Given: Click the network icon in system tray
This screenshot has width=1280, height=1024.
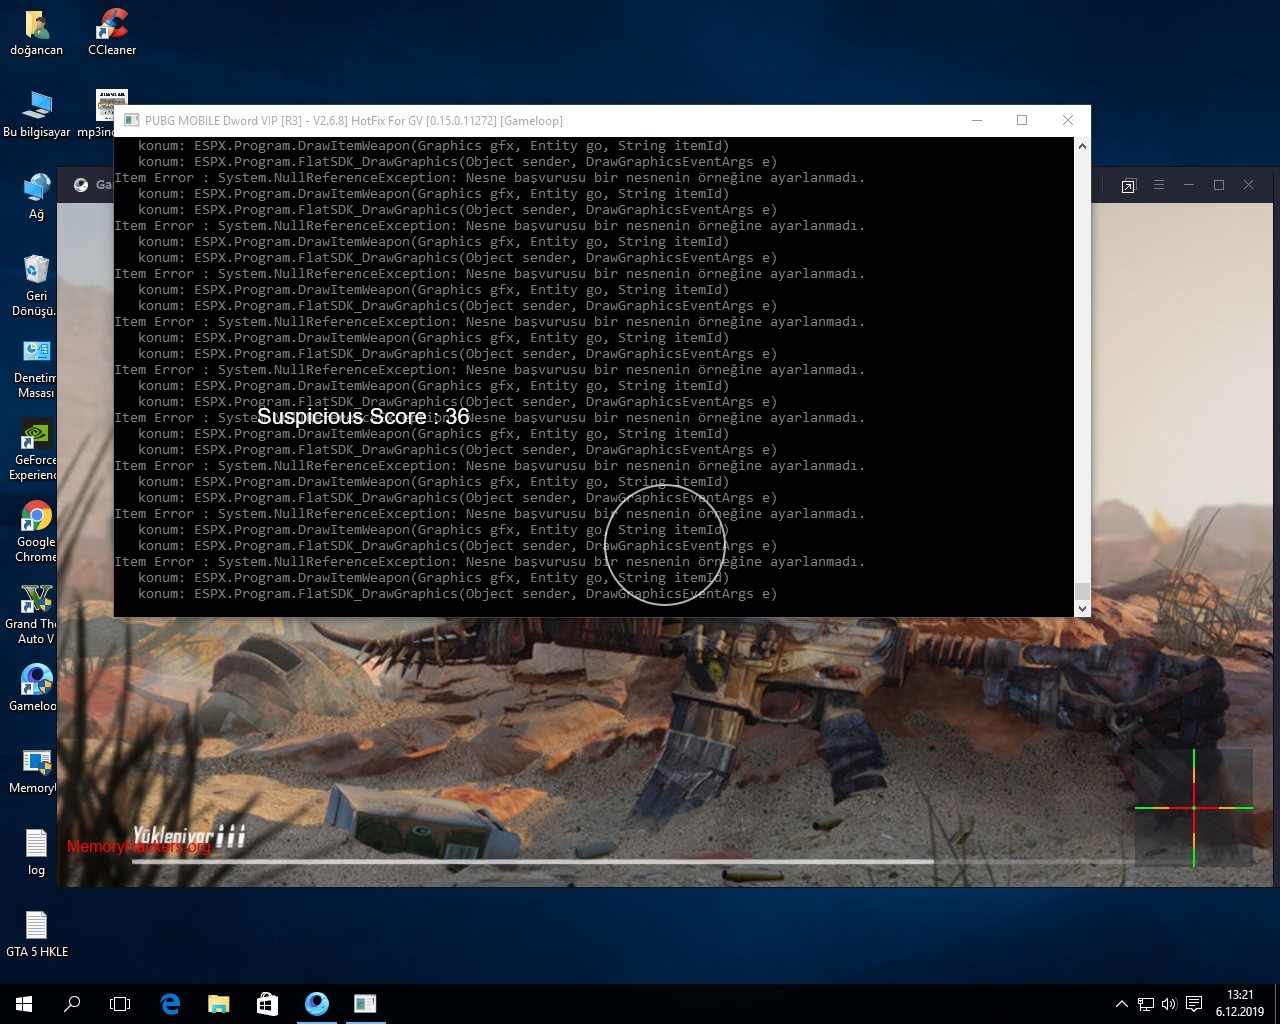Looking at the screenshot, I should [x=1145, y=1004].
